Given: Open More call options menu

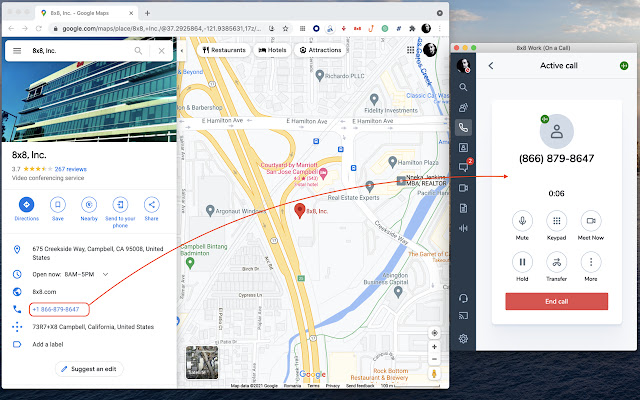Looking at the screenshot, I should point(590,262).
